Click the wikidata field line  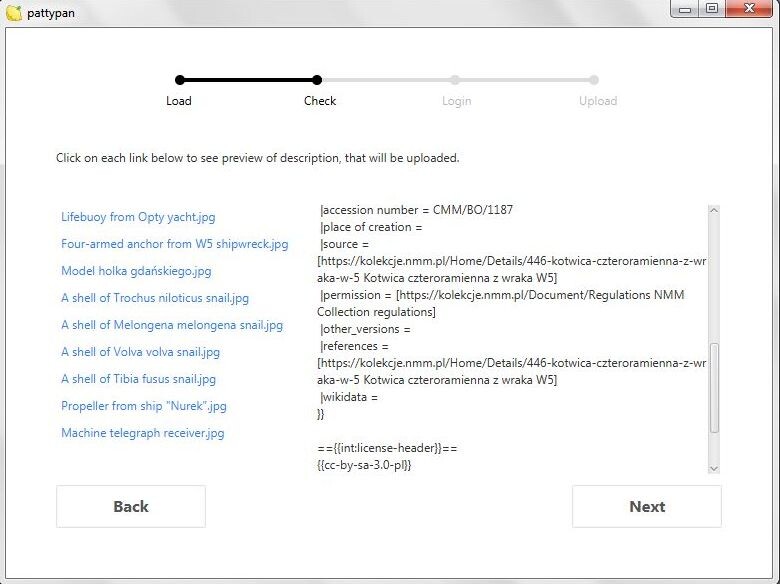tap(349, 397)
